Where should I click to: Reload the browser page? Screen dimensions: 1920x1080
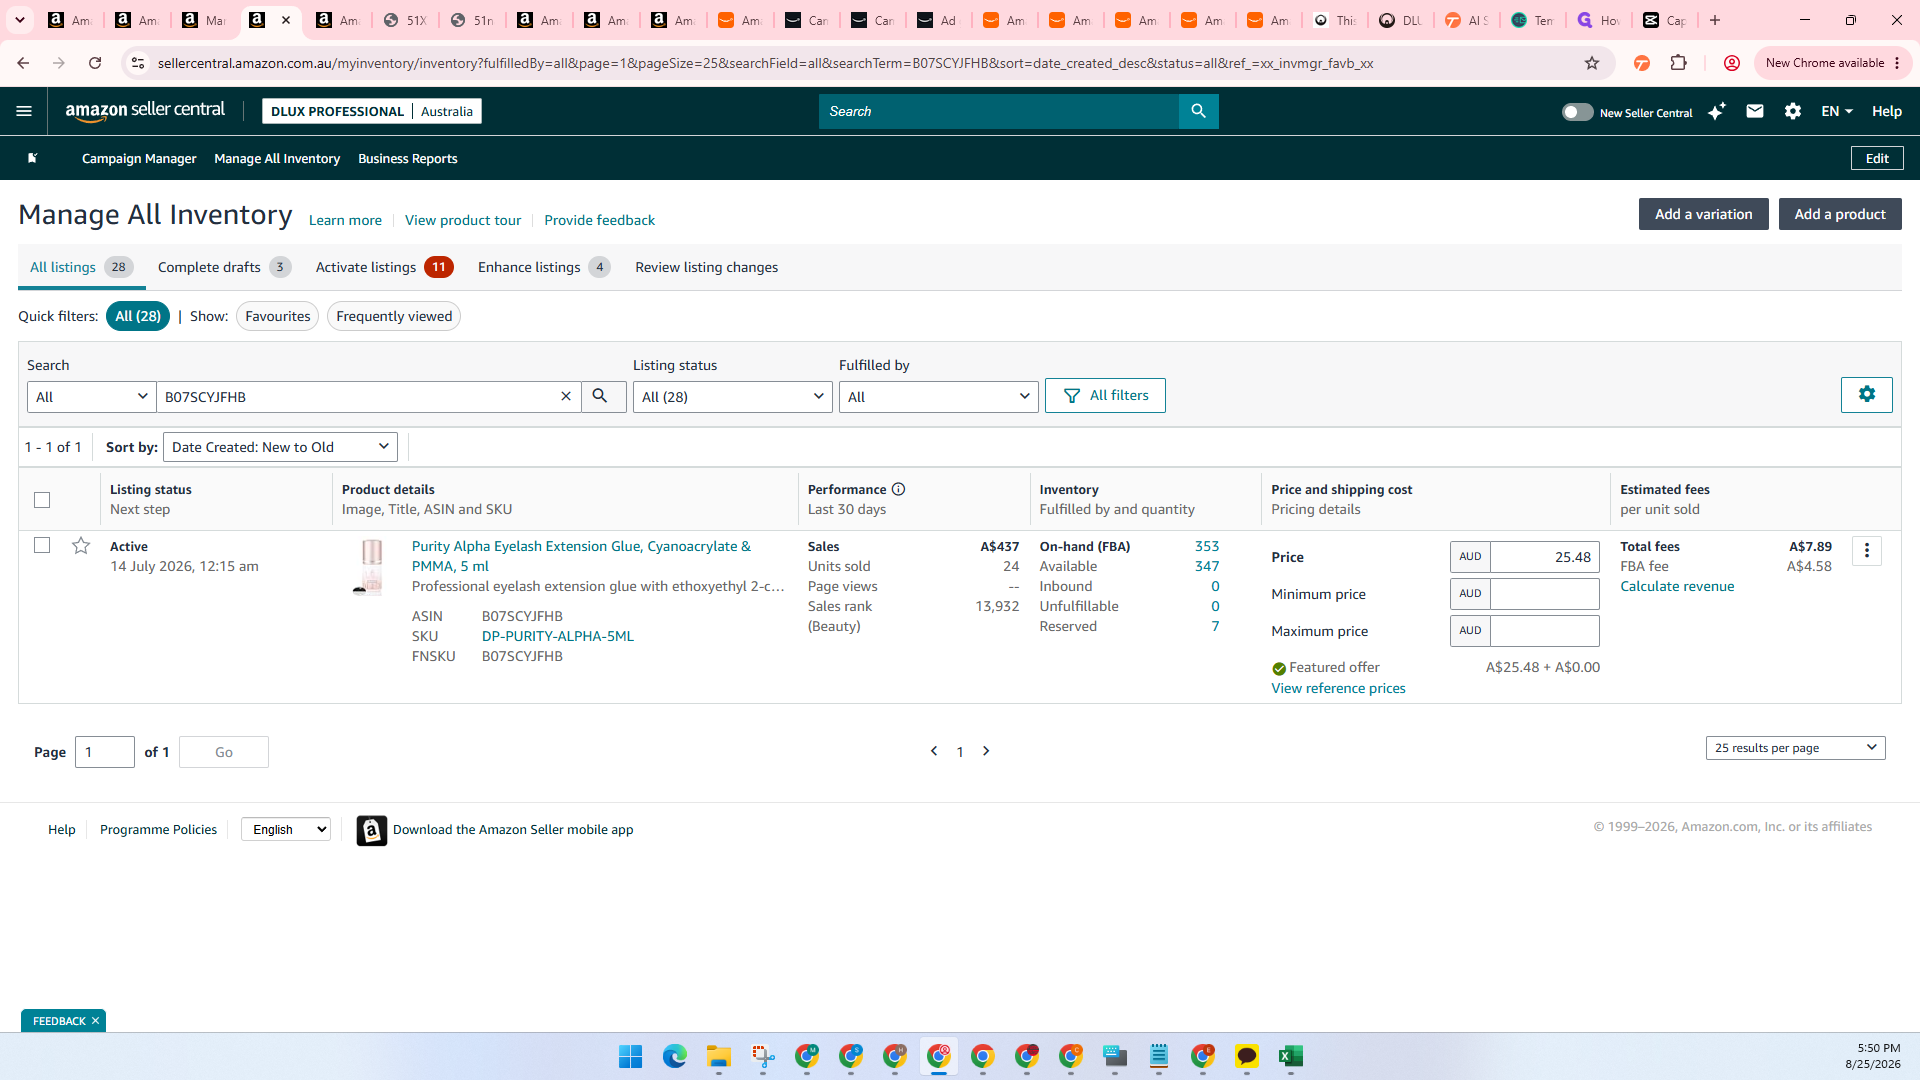click(95, 63)
